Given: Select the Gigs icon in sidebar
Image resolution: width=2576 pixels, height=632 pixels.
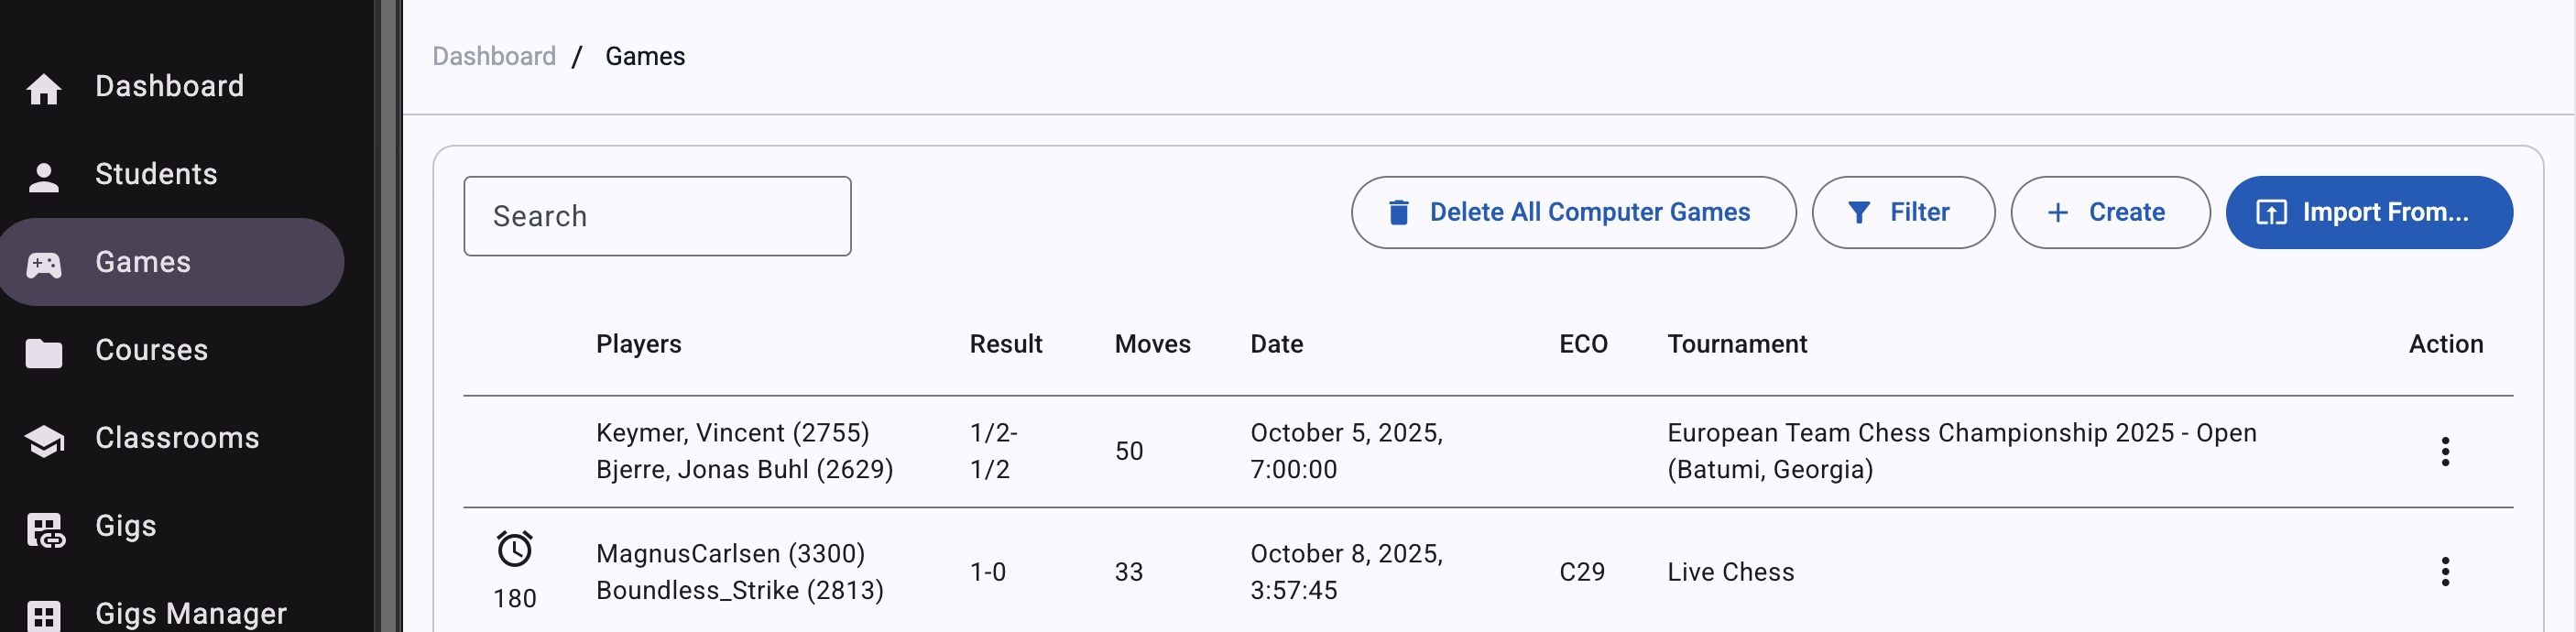Looking at the screenshot, I should (43, 527).
